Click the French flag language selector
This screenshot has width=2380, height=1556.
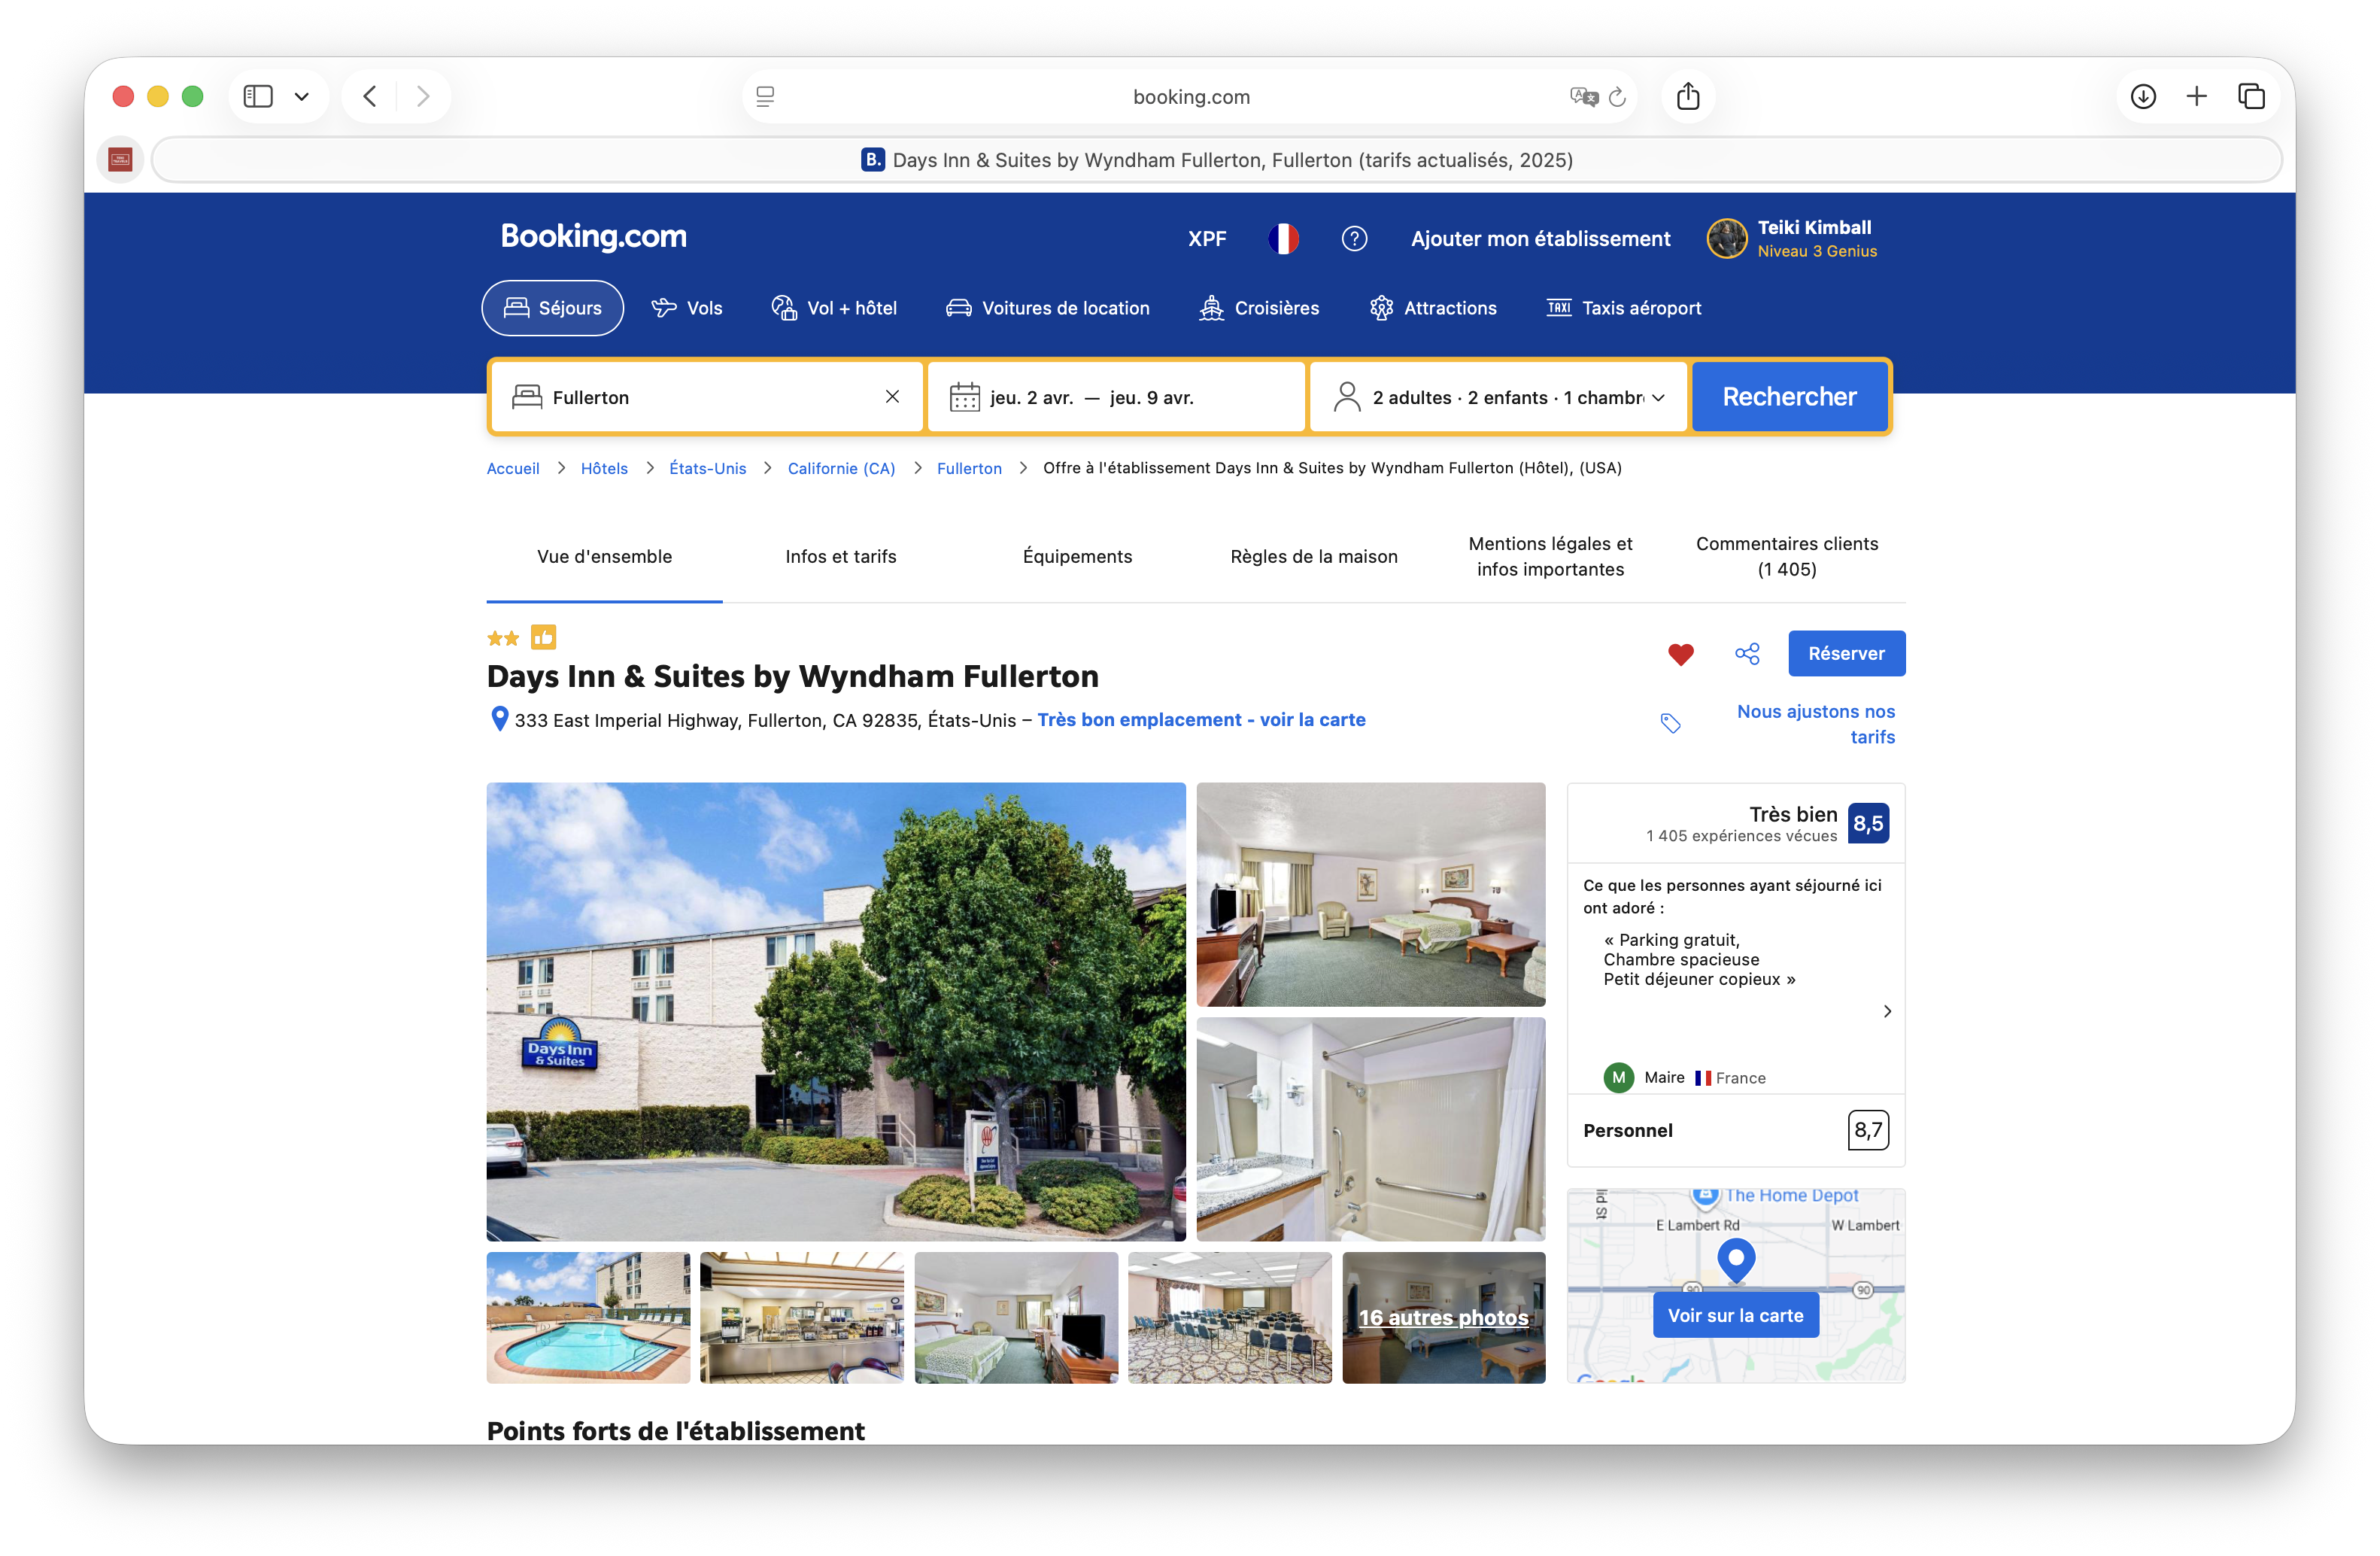click(1283, 239)
